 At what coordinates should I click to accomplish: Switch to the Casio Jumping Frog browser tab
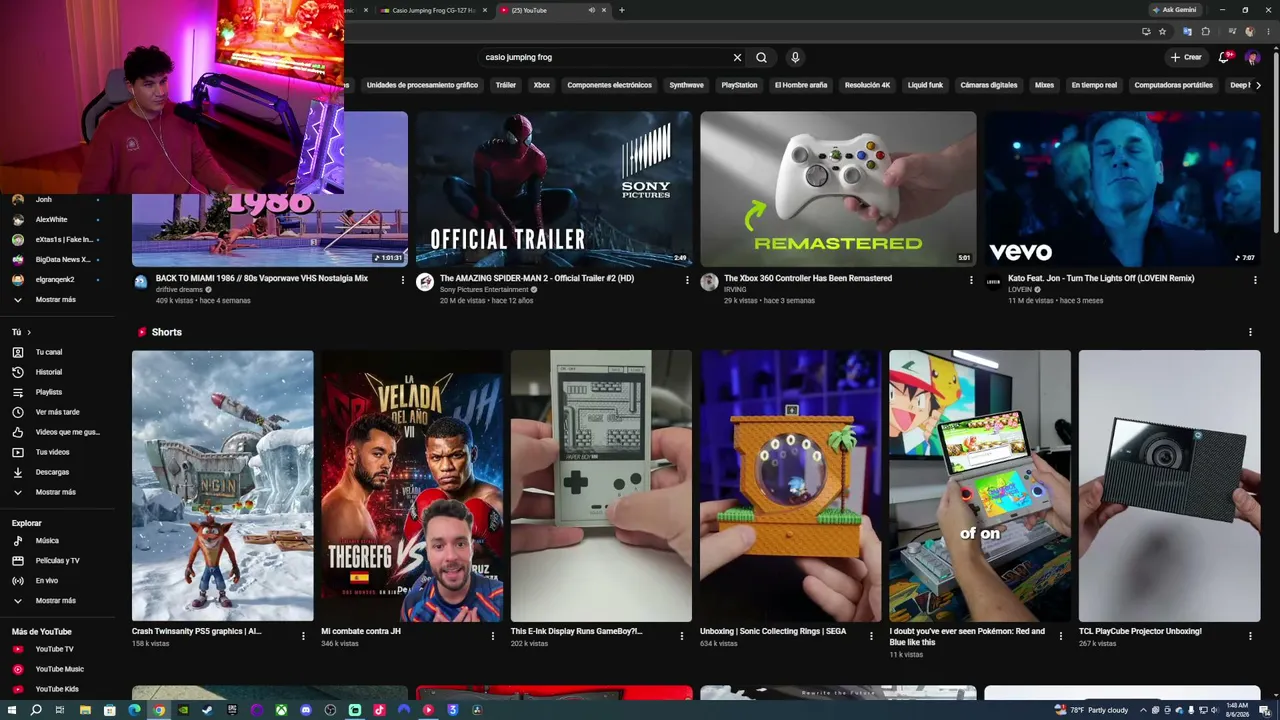tap(434, 10)
